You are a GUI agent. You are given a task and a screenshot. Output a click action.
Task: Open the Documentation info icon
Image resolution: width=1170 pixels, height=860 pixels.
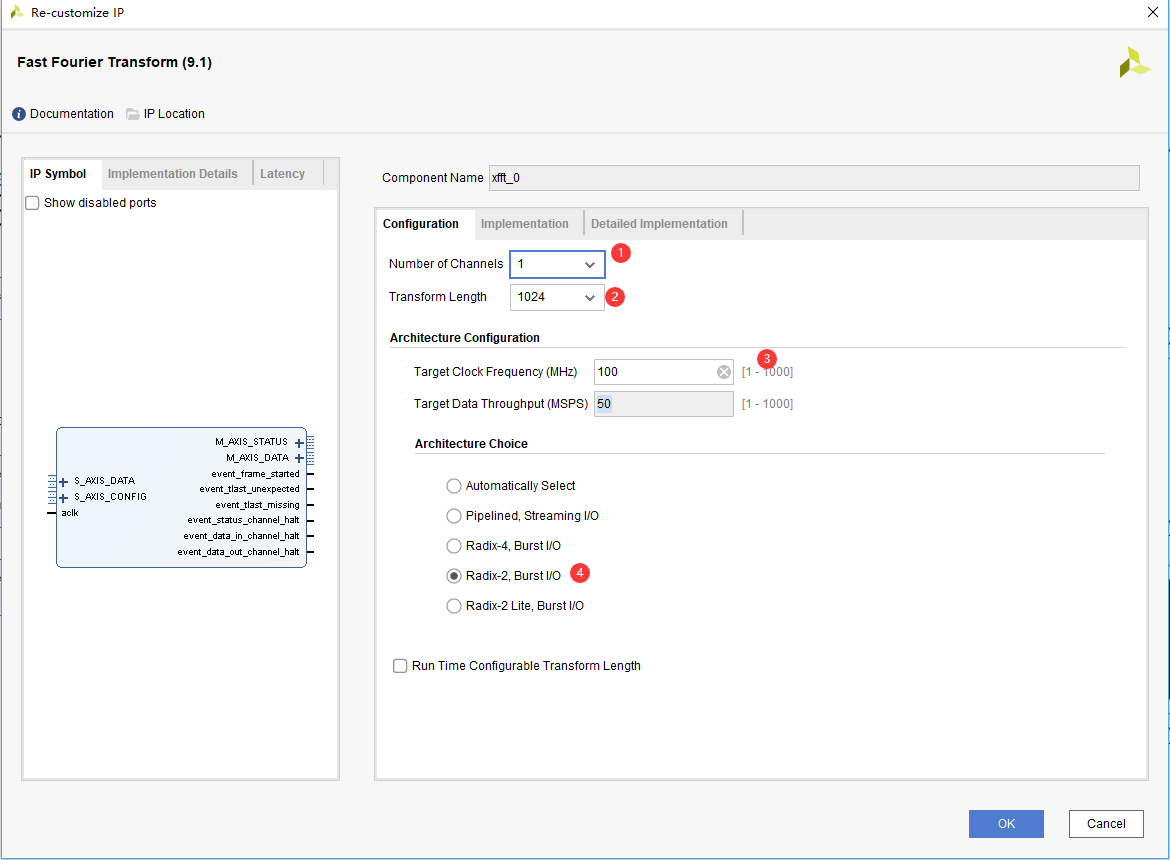(x=19, y=114)
